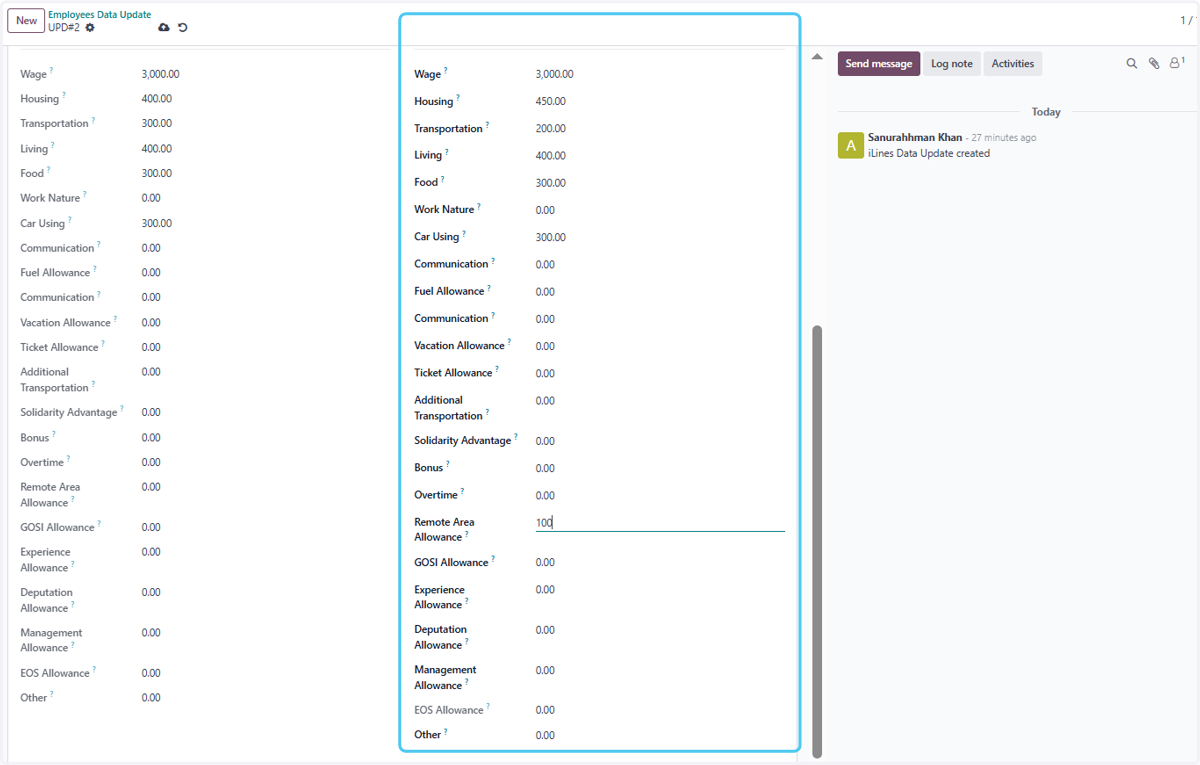The height and width of the screenshot is (765, 1200).
Task: Click the right-column Additional Transportation label
Action: point(449,407)
